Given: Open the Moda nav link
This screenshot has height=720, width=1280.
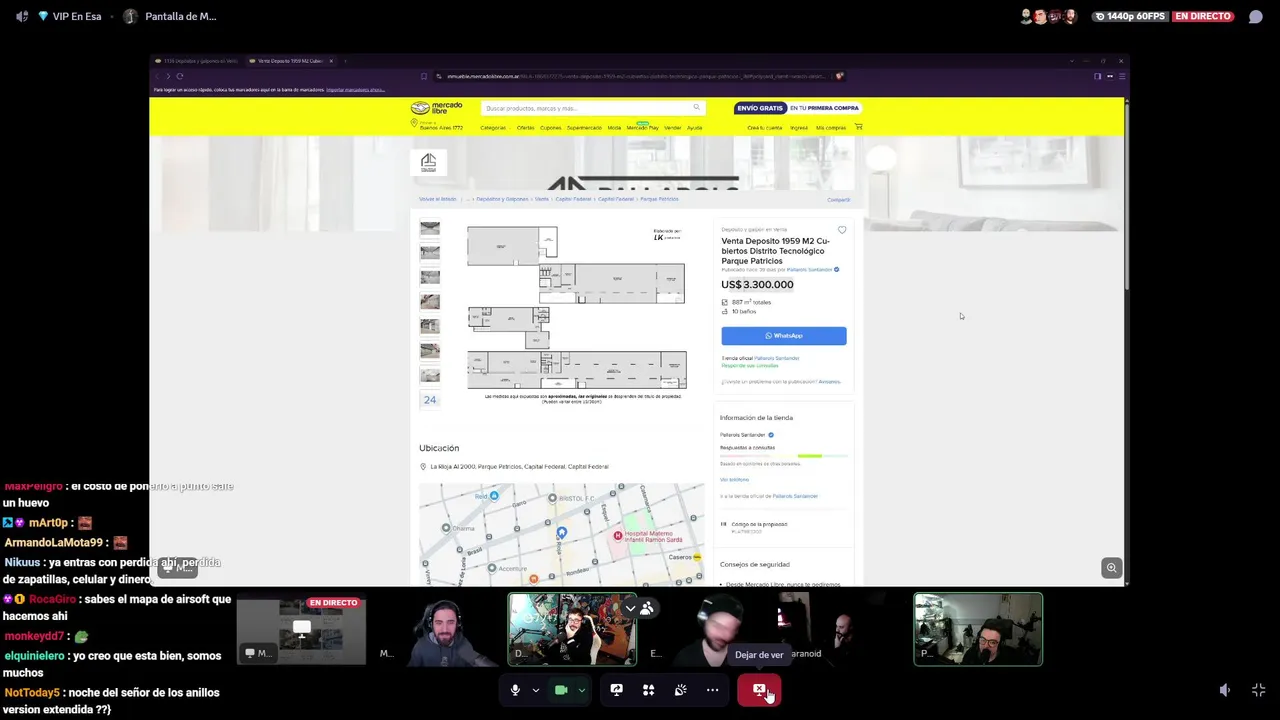Looking at the screenshot, I should (614, 128).
